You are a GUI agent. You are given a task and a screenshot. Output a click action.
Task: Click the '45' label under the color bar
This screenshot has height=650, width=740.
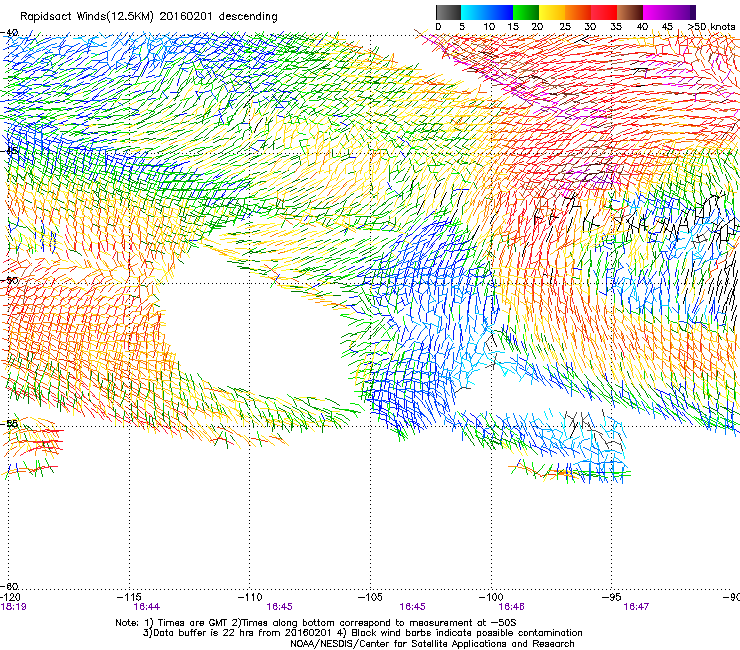click(667, 27)
